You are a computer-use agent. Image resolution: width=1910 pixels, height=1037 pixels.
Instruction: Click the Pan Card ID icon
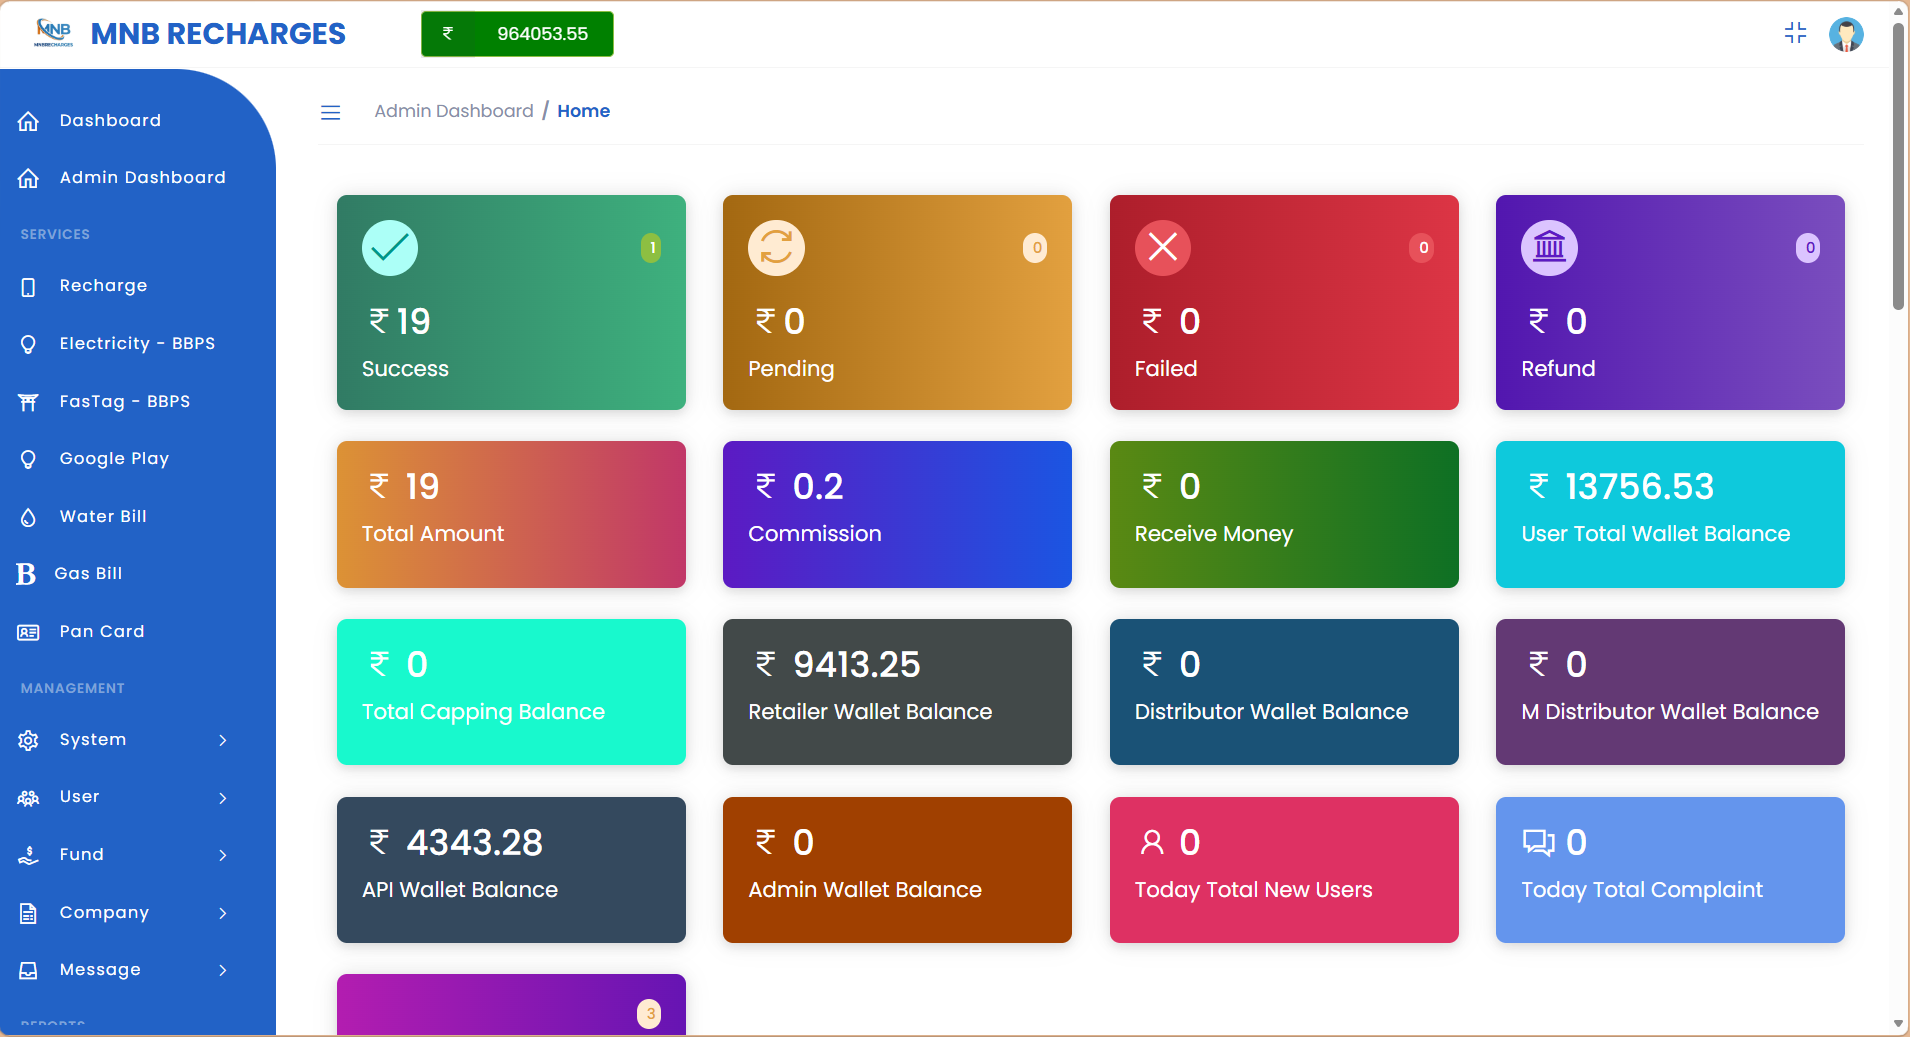pos(28,632)
